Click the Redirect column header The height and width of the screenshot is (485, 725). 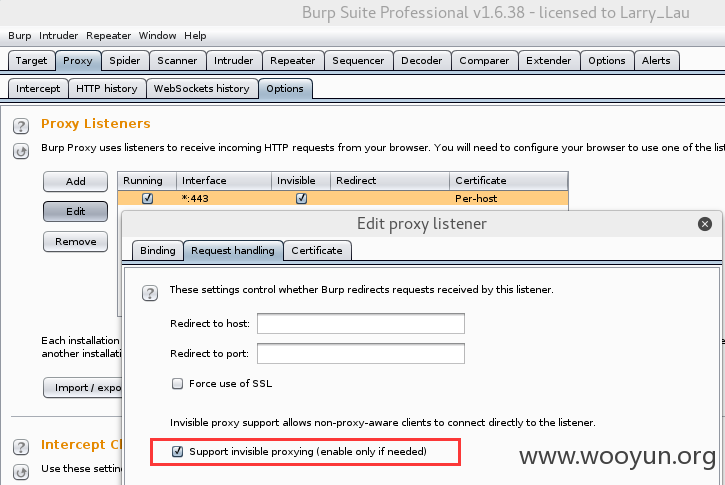(x=390, y=181)
